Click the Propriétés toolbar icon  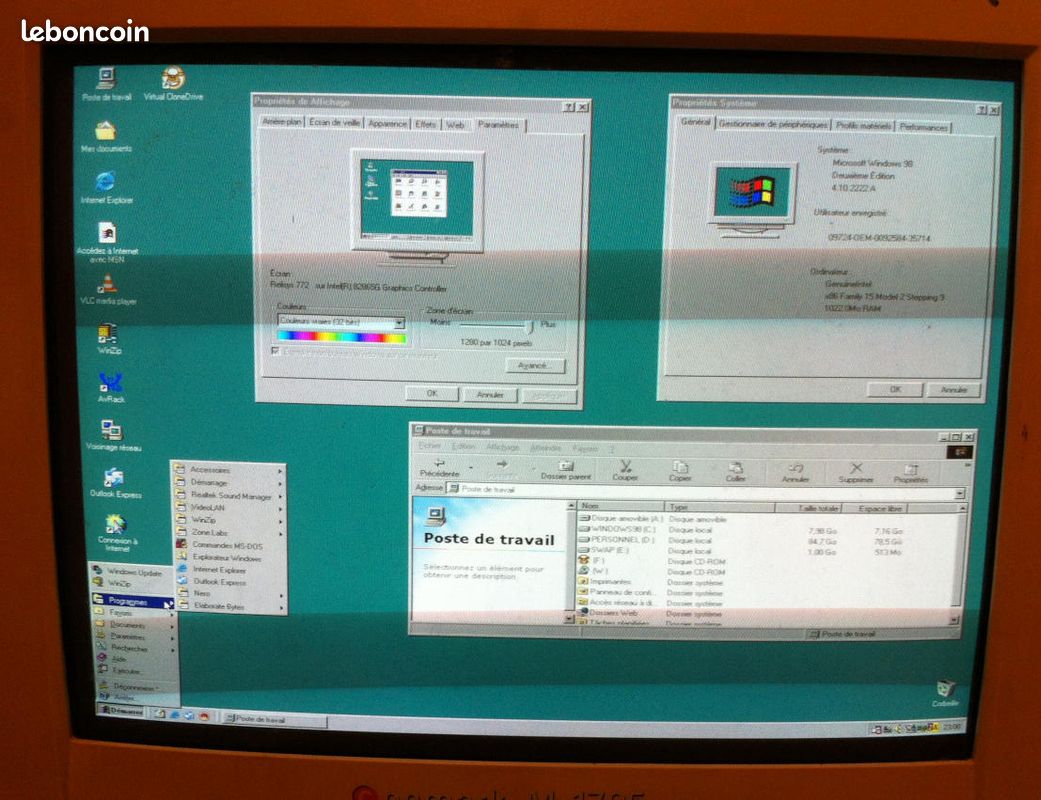(910, 473)
